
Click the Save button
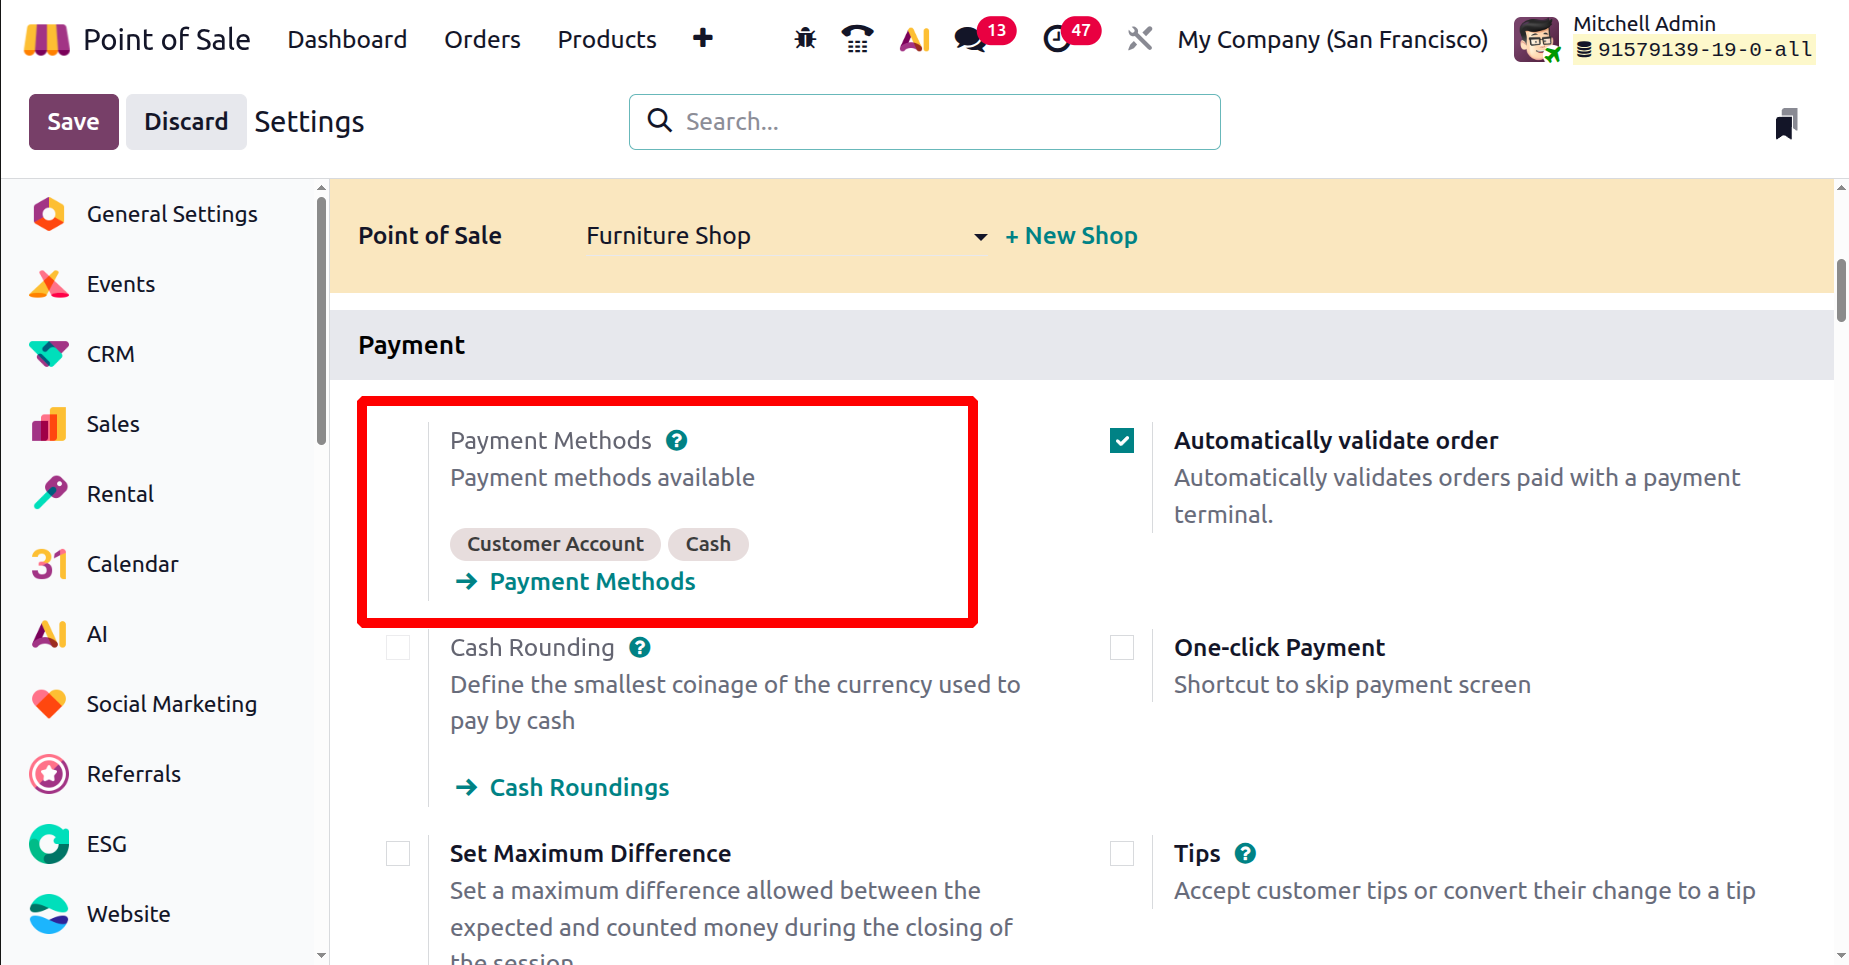click(x=73, y=122)
